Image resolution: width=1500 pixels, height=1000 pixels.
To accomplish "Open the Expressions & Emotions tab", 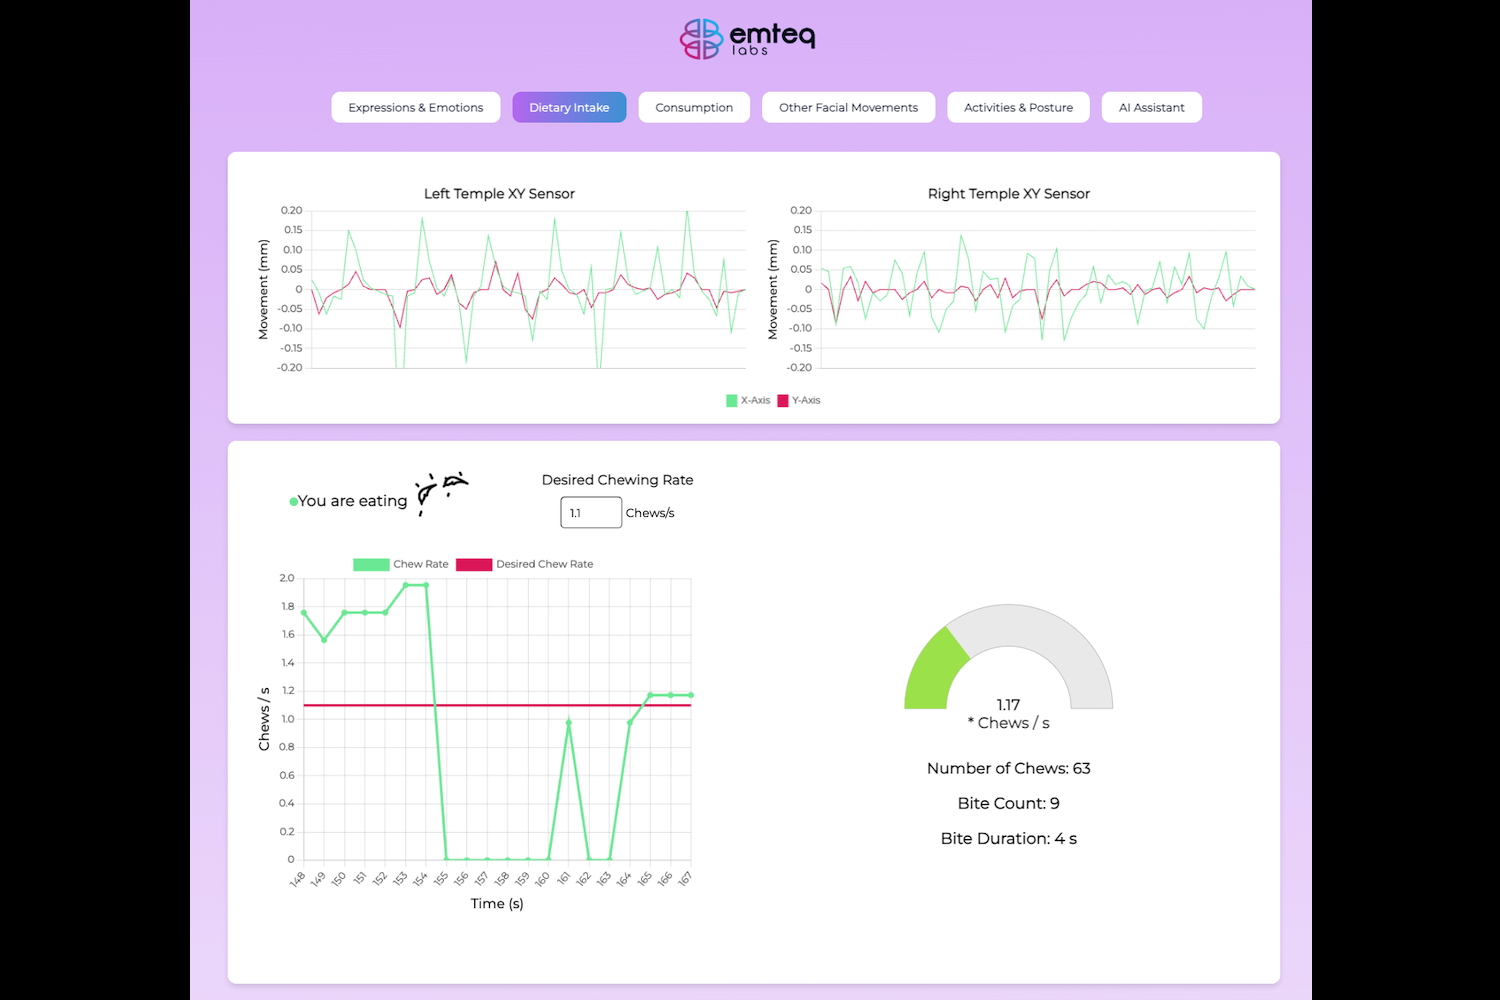I will click(x=415, y=108).
